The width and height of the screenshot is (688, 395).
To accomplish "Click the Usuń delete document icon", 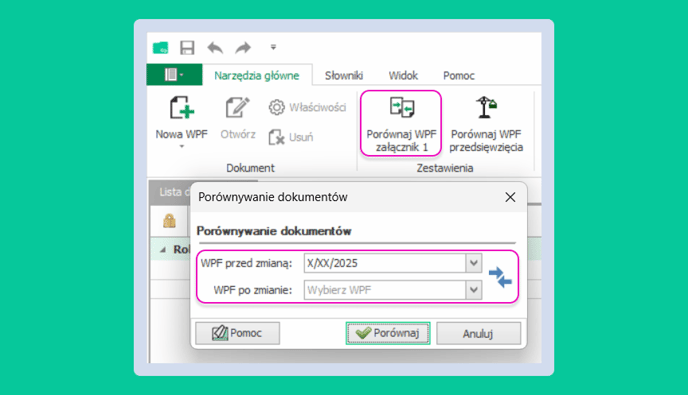I will click(x=276, y=137).
